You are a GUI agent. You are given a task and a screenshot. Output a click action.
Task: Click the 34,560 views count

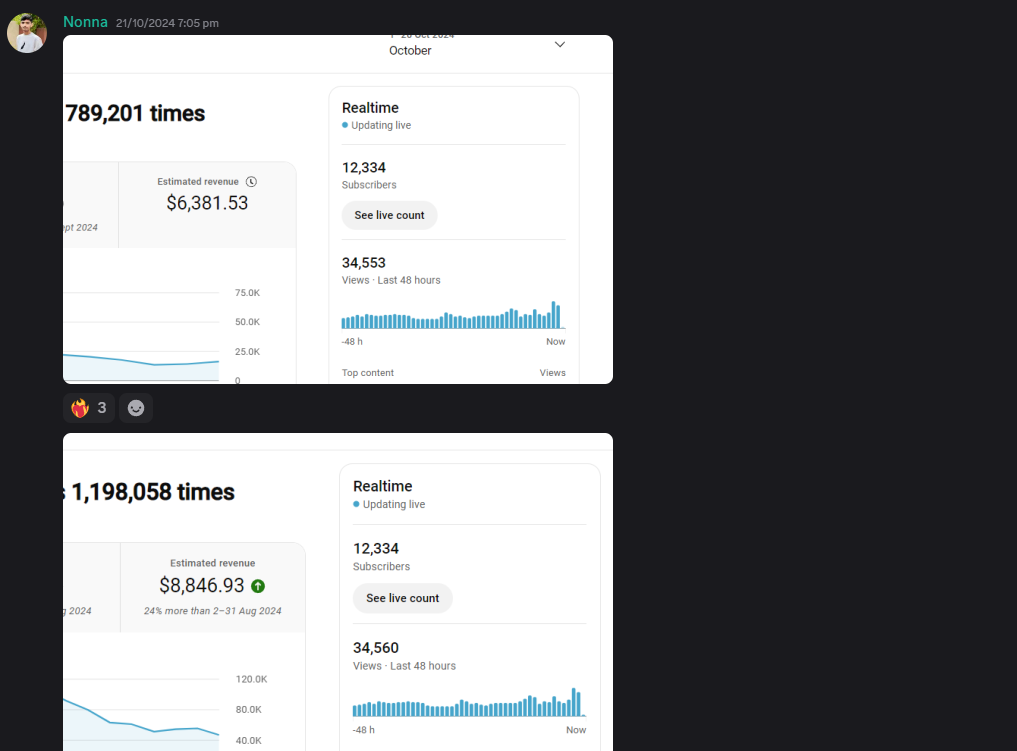click(x=376, y=648)
